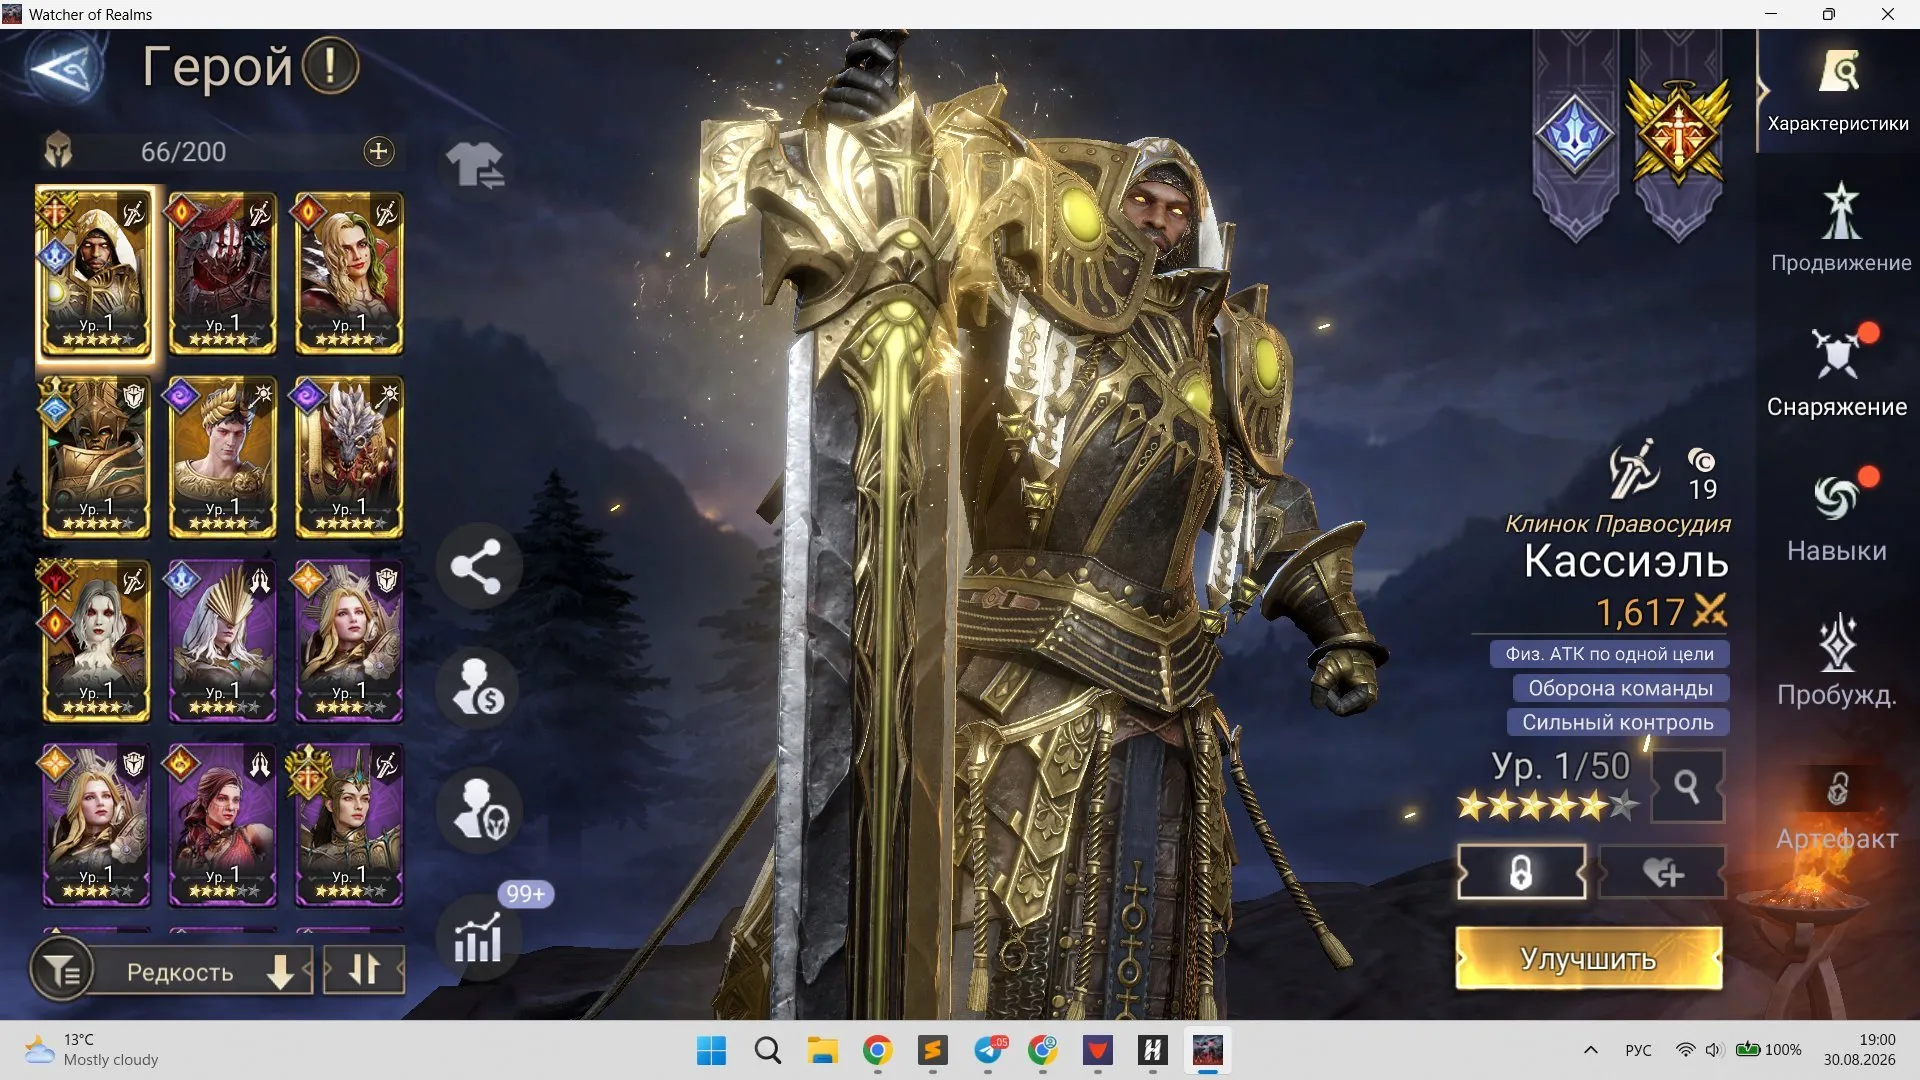This screenshot has height=1080, width=1920.
Task: Click the Сильный контроль tag
Action: [x=1618, y=722]
